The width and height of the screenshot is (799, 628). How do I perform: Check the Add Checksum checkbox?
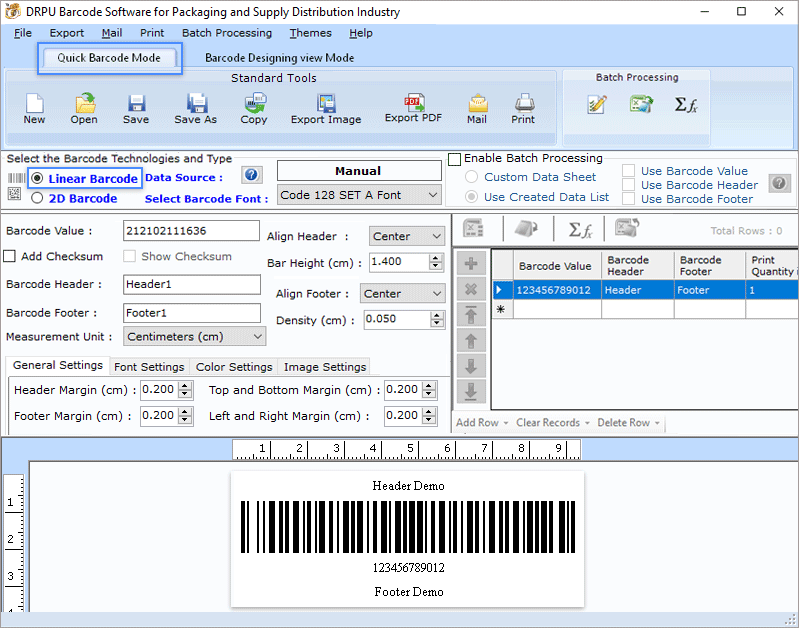(10, 256)
